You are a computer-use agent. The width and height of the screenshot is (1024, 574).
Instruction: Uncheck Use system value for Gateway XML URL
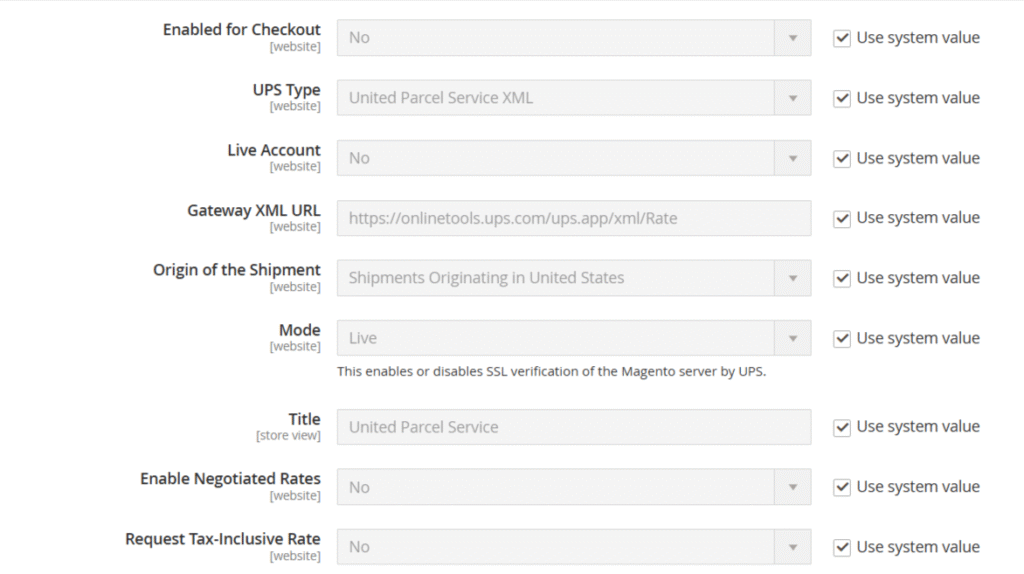[842, 218]
